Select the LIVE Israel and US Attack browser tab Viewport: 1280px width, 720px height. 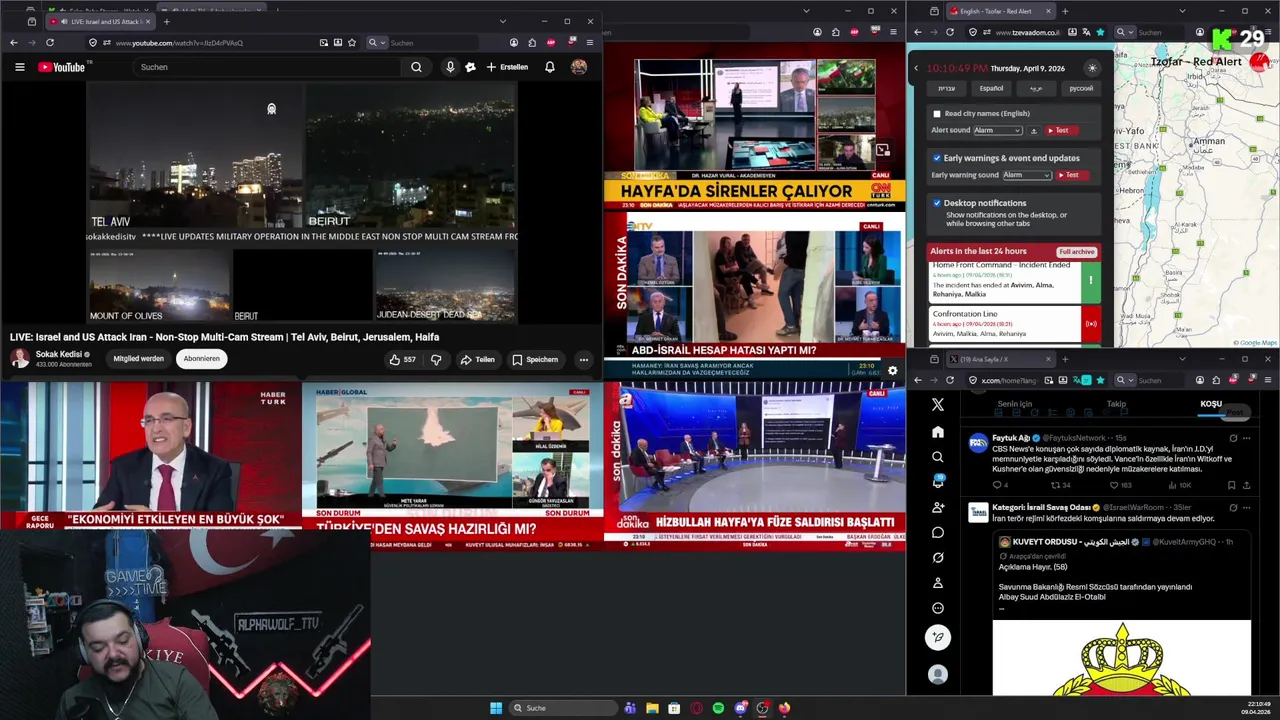(x=100, y=21)
